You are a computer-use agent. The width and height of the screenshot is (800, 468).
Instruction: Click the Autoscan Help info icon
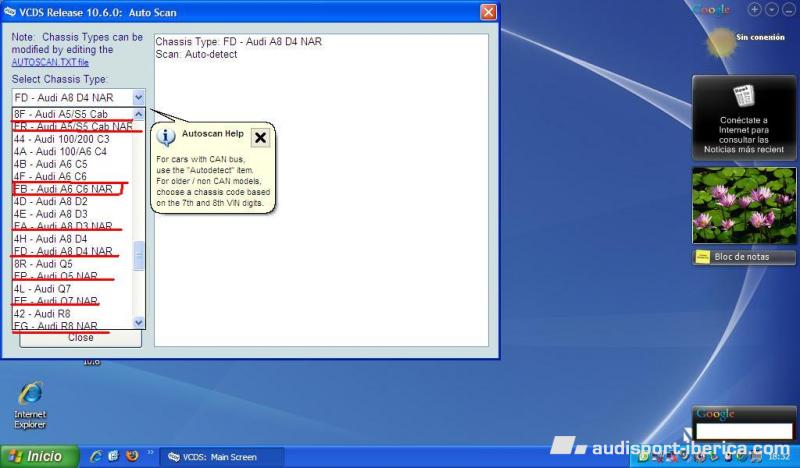pyautogui.click(x=166, y=137)
